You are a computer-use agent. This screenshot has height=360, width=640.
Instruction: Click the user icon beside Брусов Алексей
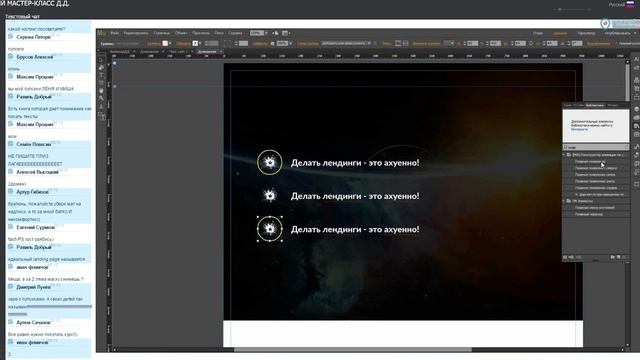pyautogui.click(x=11, y=57)
